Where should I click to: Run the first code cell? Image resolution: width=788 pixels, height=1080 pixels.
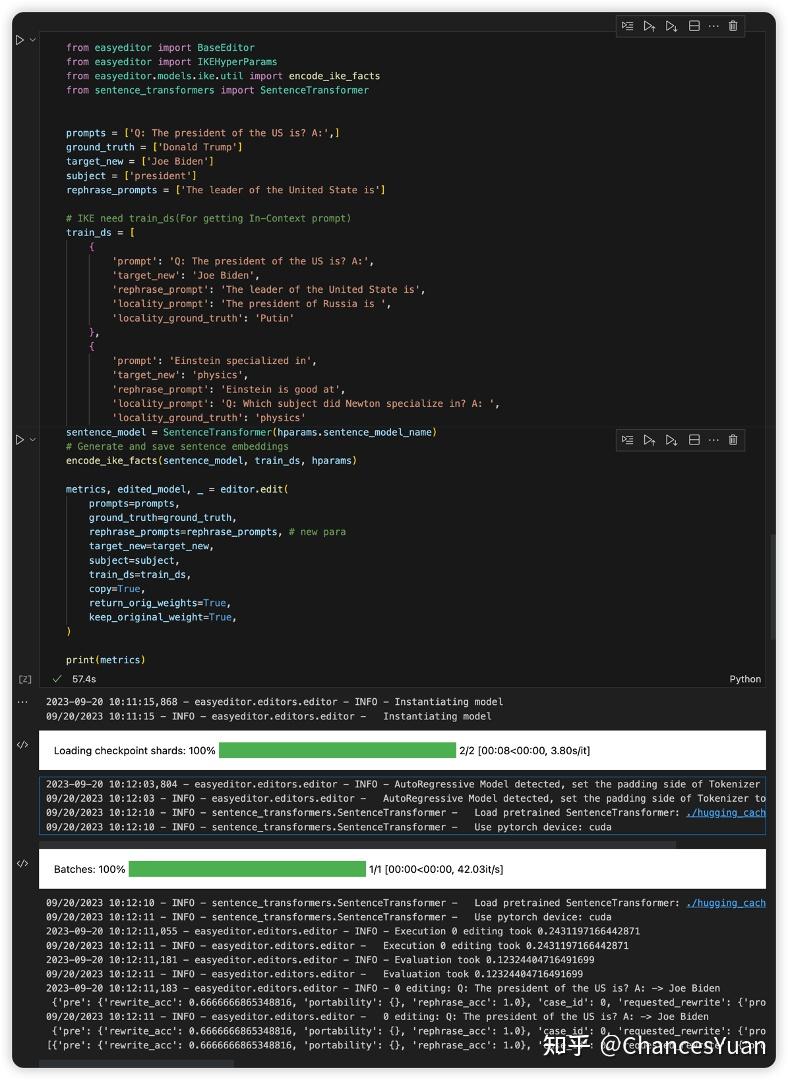pyautogui.click(x=18, y=40)
